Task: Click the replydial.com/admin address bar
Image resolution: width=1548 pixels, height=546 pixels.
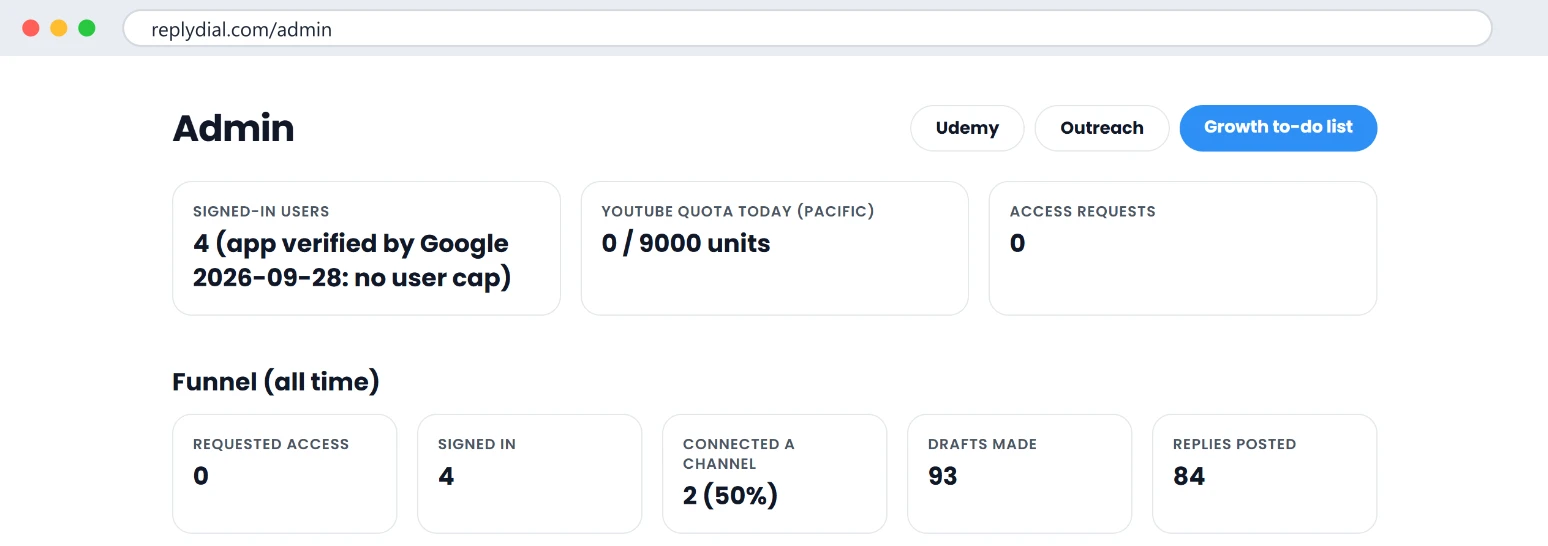Action: click(807, 29)
